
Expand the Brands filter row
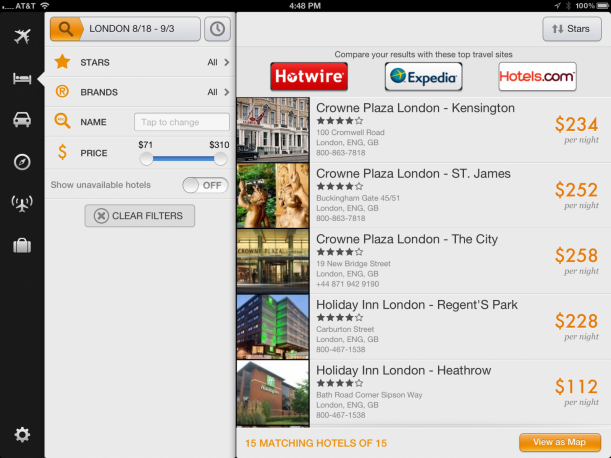click(x=140, y=93)
